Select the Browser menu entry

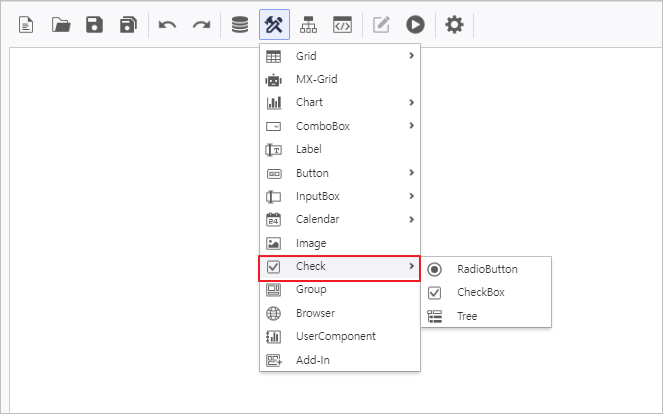click(340, 313)
